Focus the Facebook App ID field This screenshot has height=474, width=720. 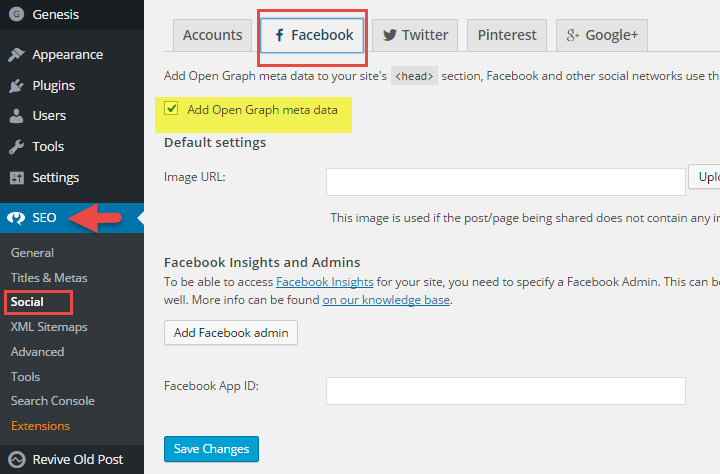[506, 391]
